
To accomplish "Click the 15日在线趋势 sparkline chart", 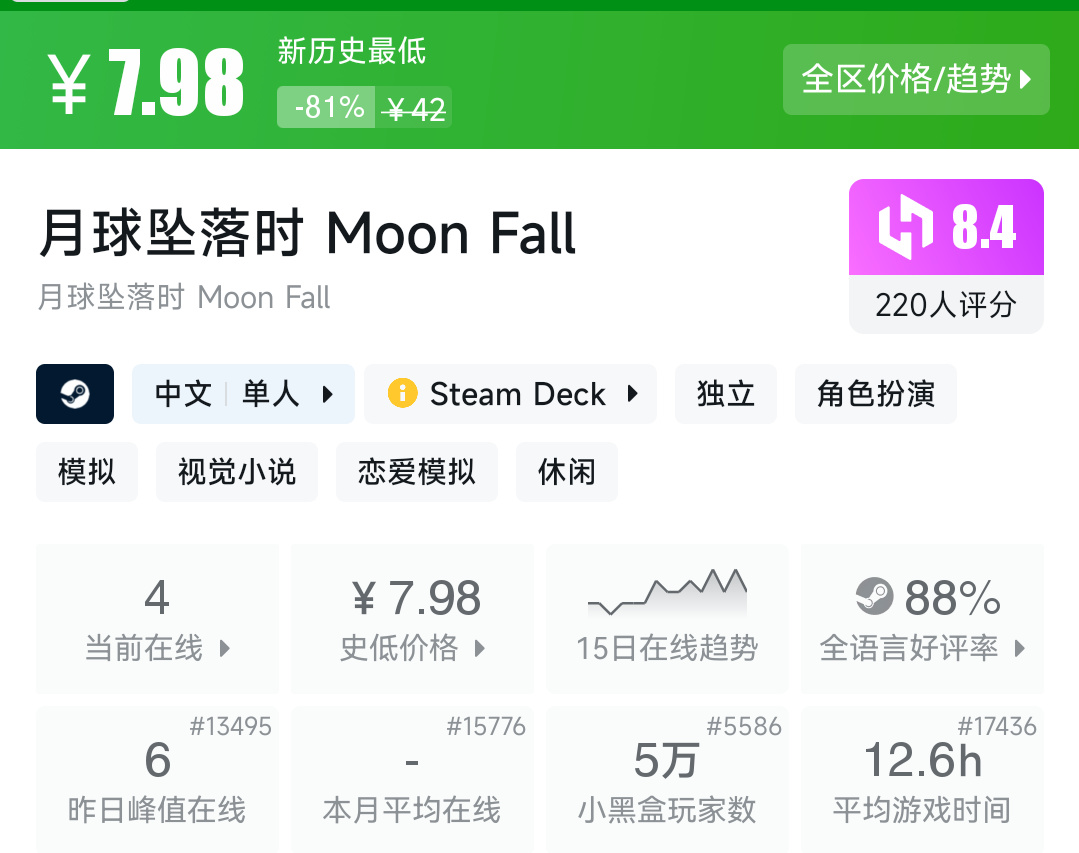I will (x=667, y=595).
